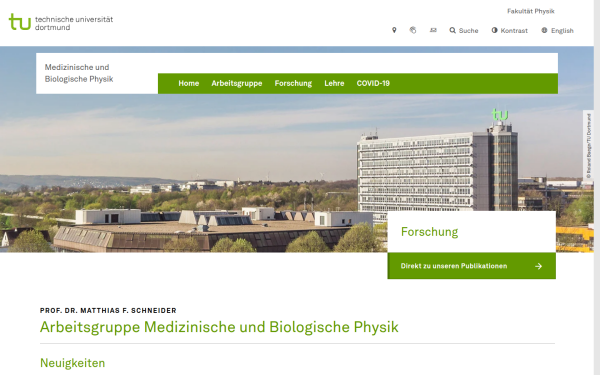The height and width of the screenshot is (375, 600).
Task: Go to the Home menu item
Action: click(189, 83)
